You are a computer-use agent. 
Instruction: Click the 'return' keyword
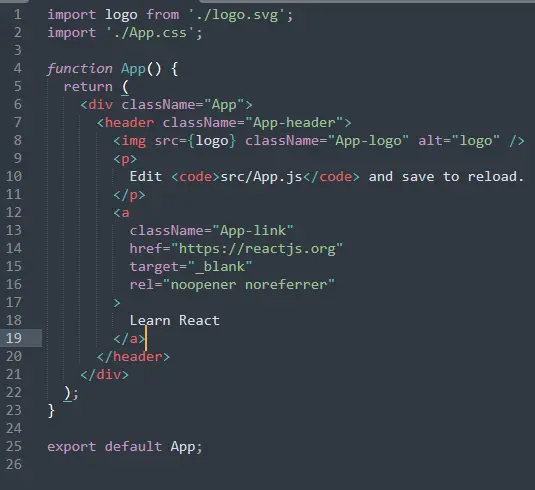88,87
